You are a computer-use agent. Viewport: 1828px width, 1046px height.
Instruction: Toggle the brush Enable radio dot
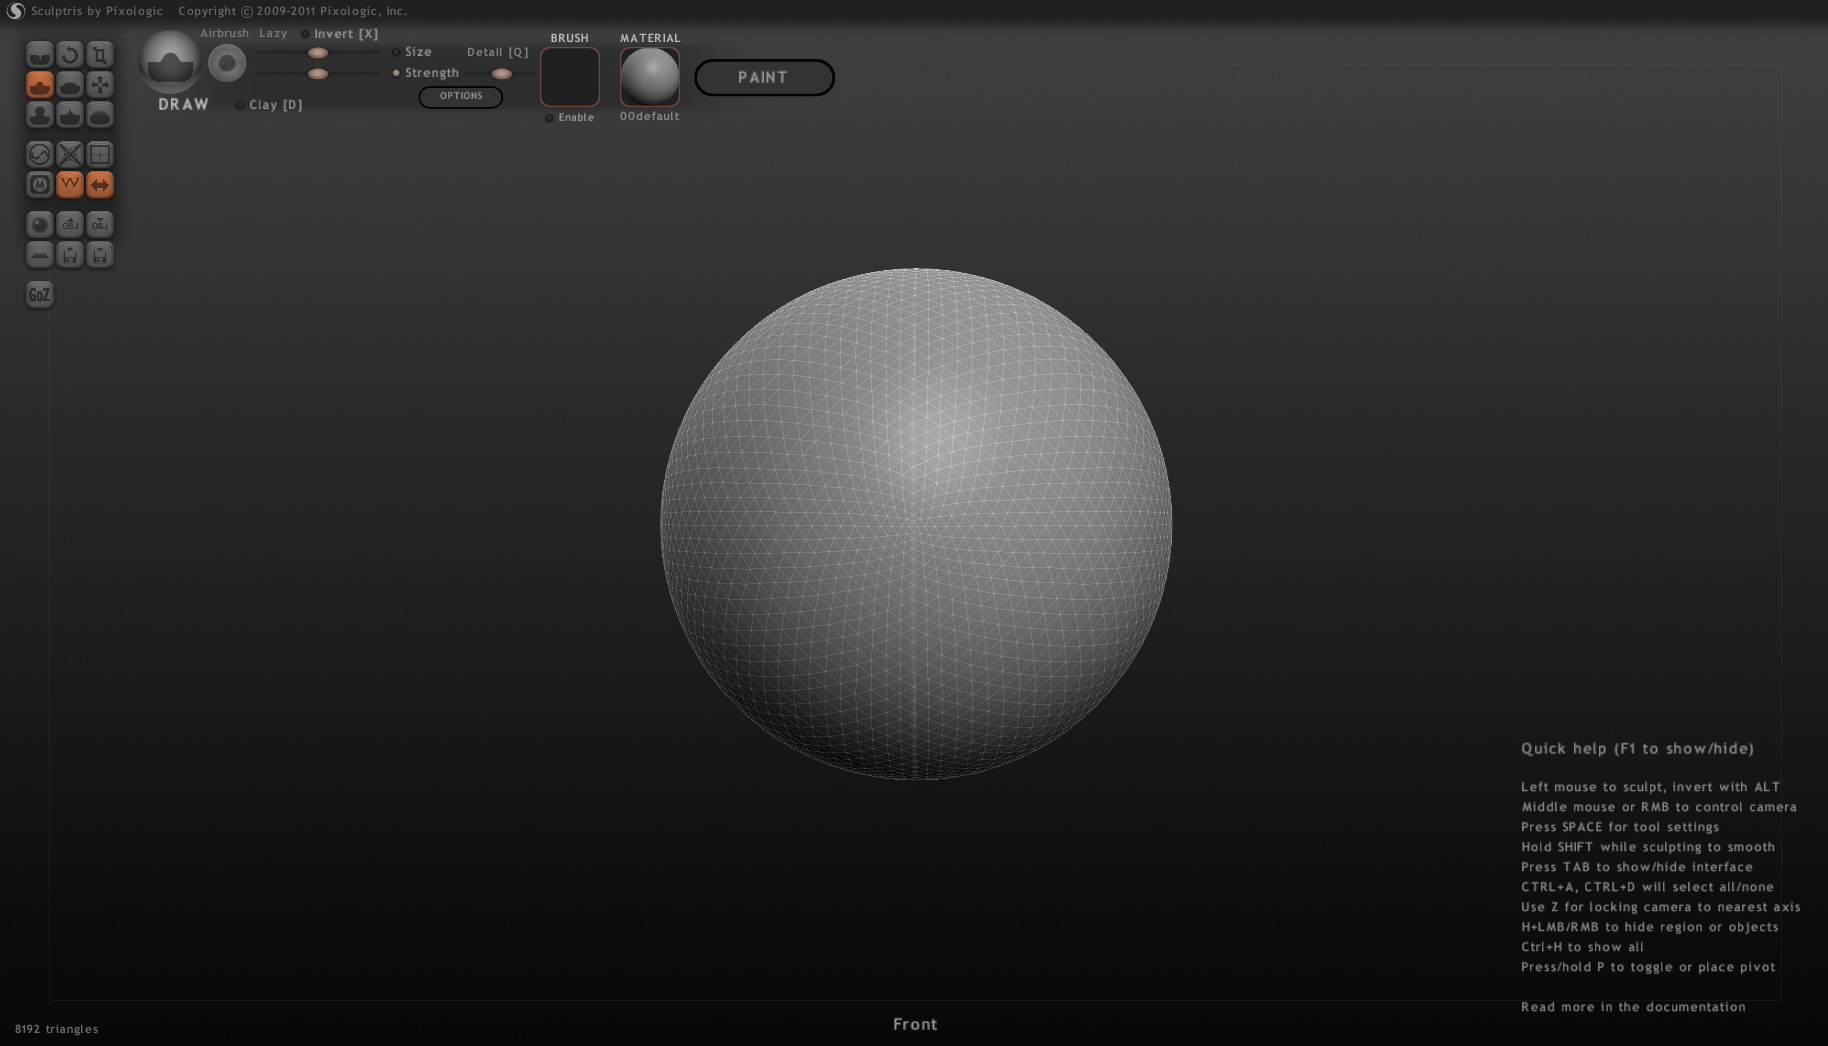tap(549, 118)
